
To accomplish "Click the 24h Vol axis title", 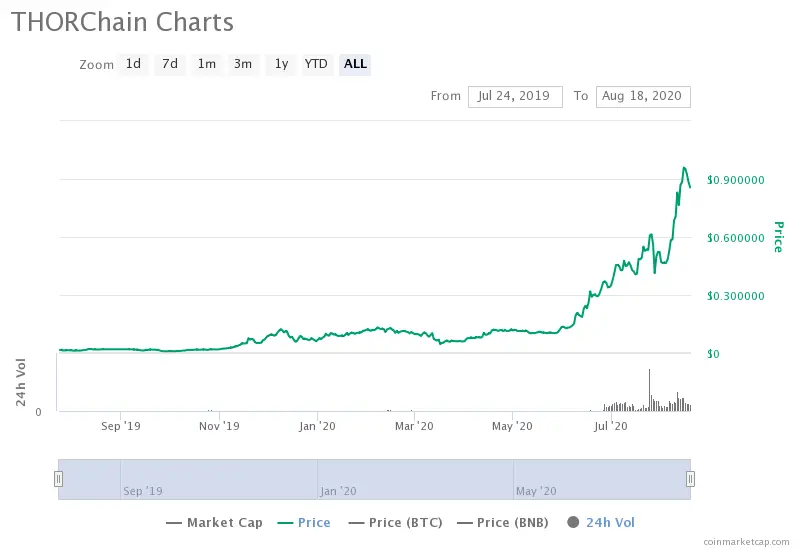I will point(20,382).
